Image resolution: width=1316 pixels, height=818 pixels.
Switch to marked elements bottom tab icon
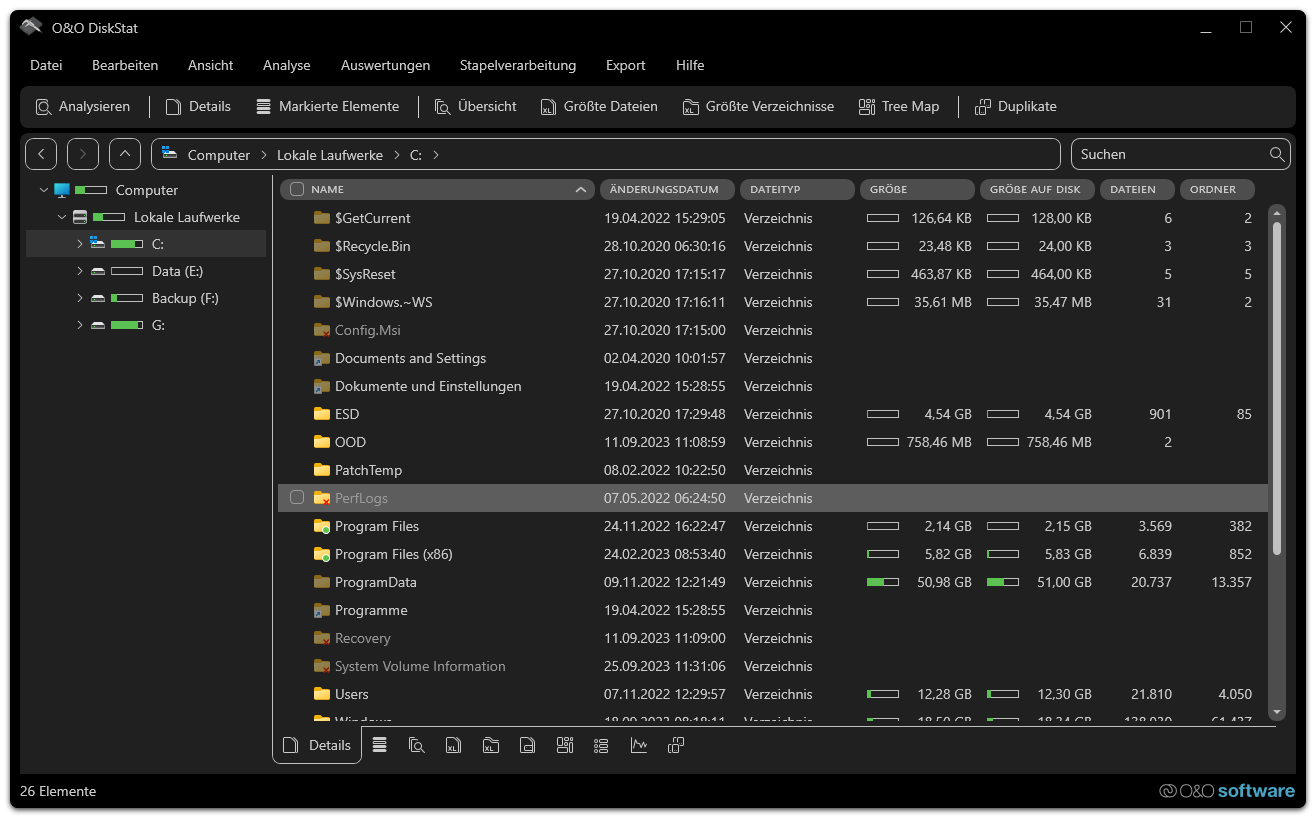coord(380,745)
